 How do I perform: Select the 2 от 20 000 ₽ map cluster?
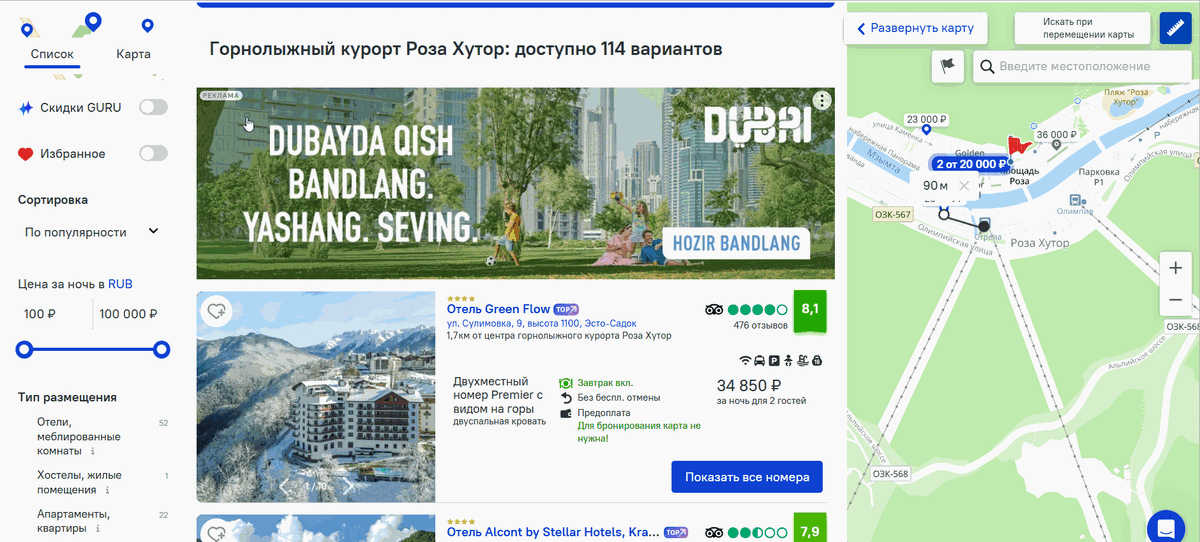[968, 164]
